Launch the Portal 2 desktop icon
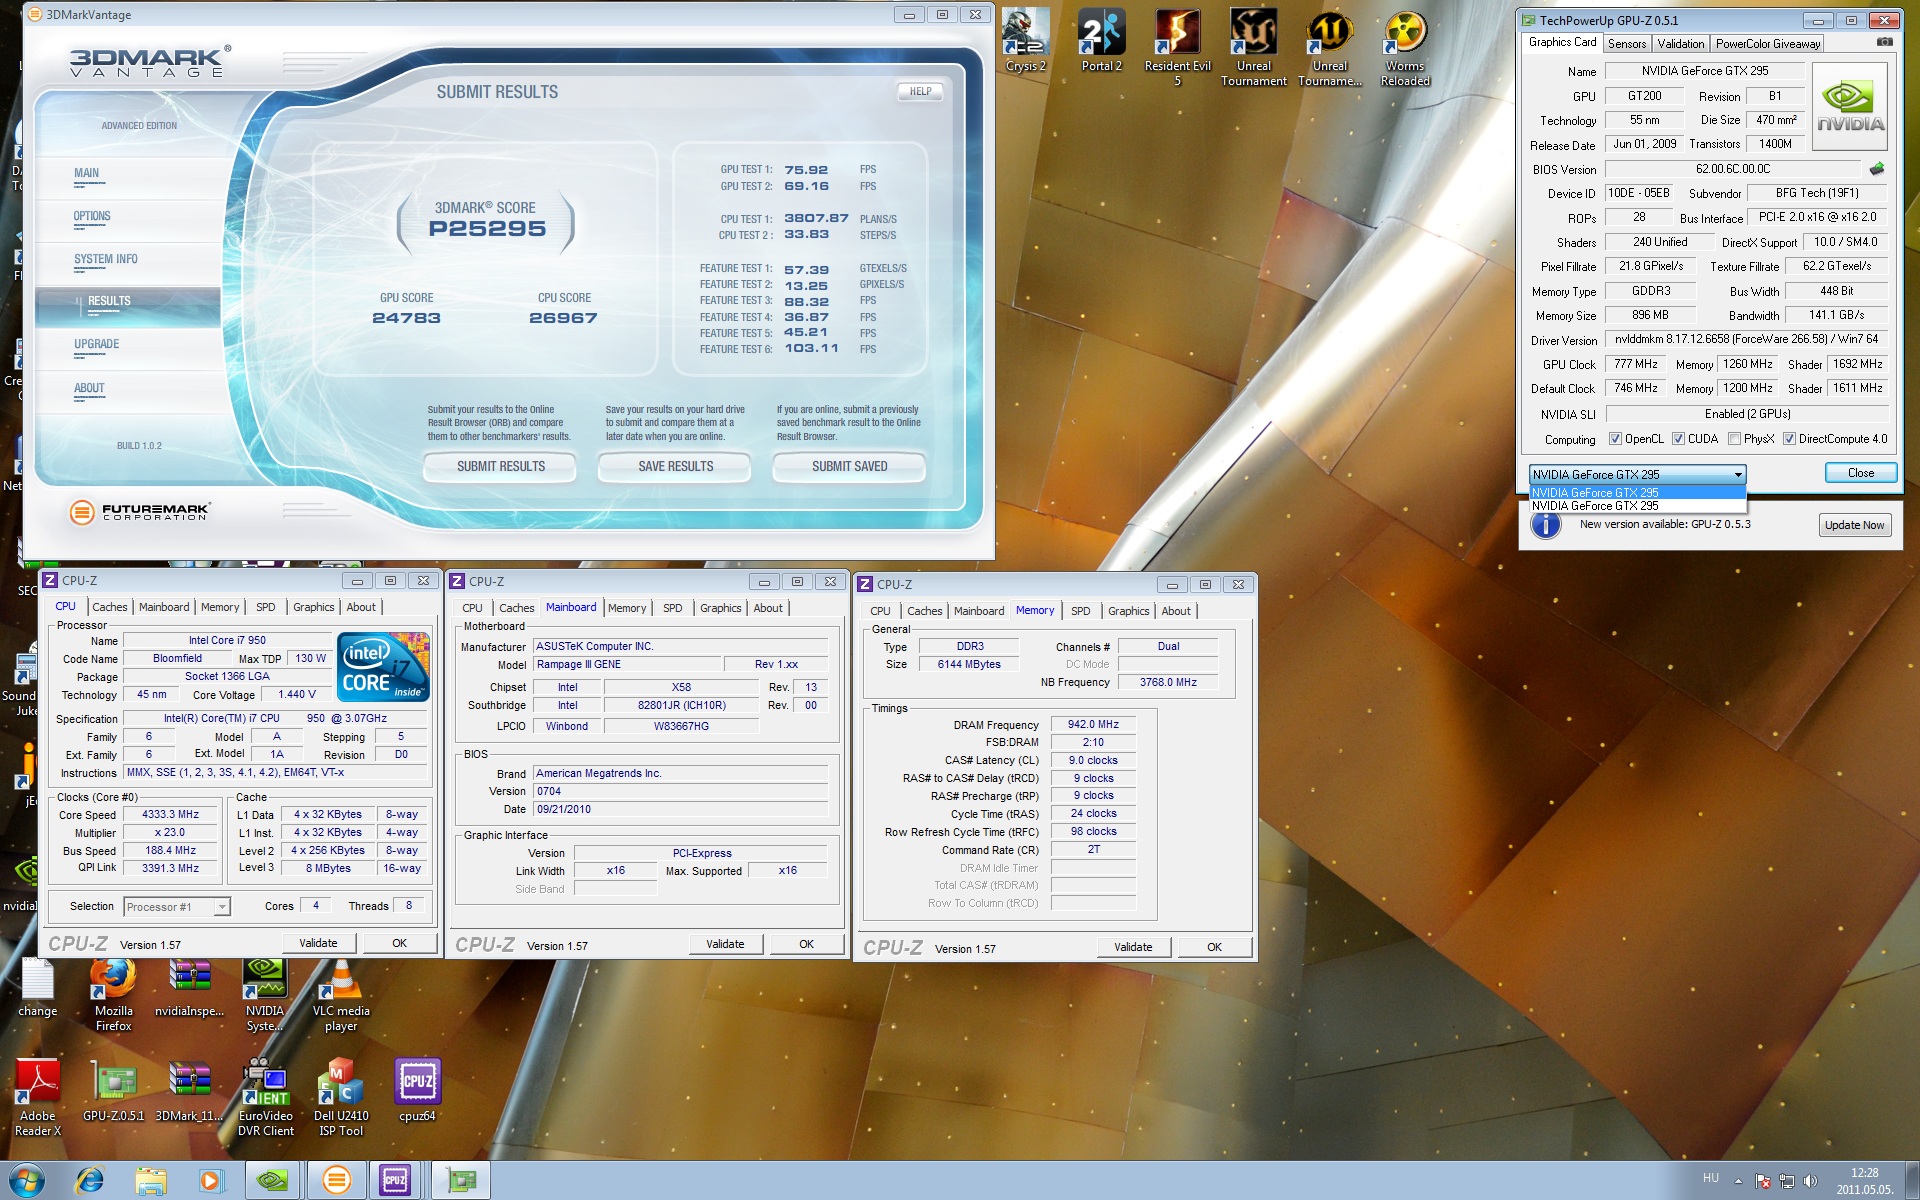Image resolution: width=1920 pixels, height=1200 pixels. pos(1101,40)
